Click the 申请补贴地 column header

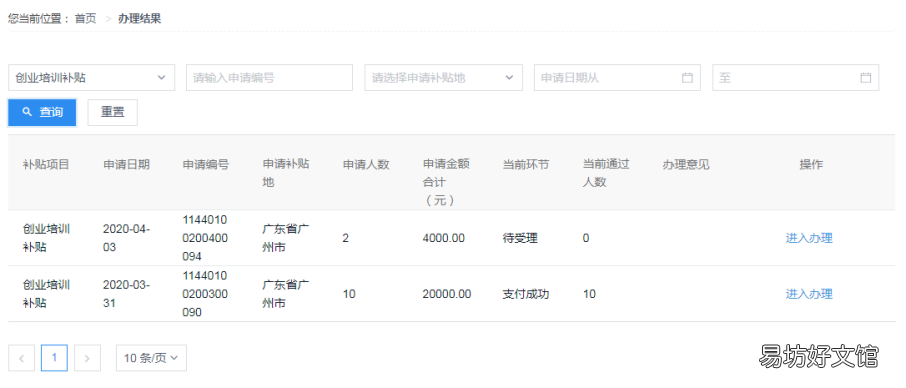pyautogui.click(x=286, y=173)
